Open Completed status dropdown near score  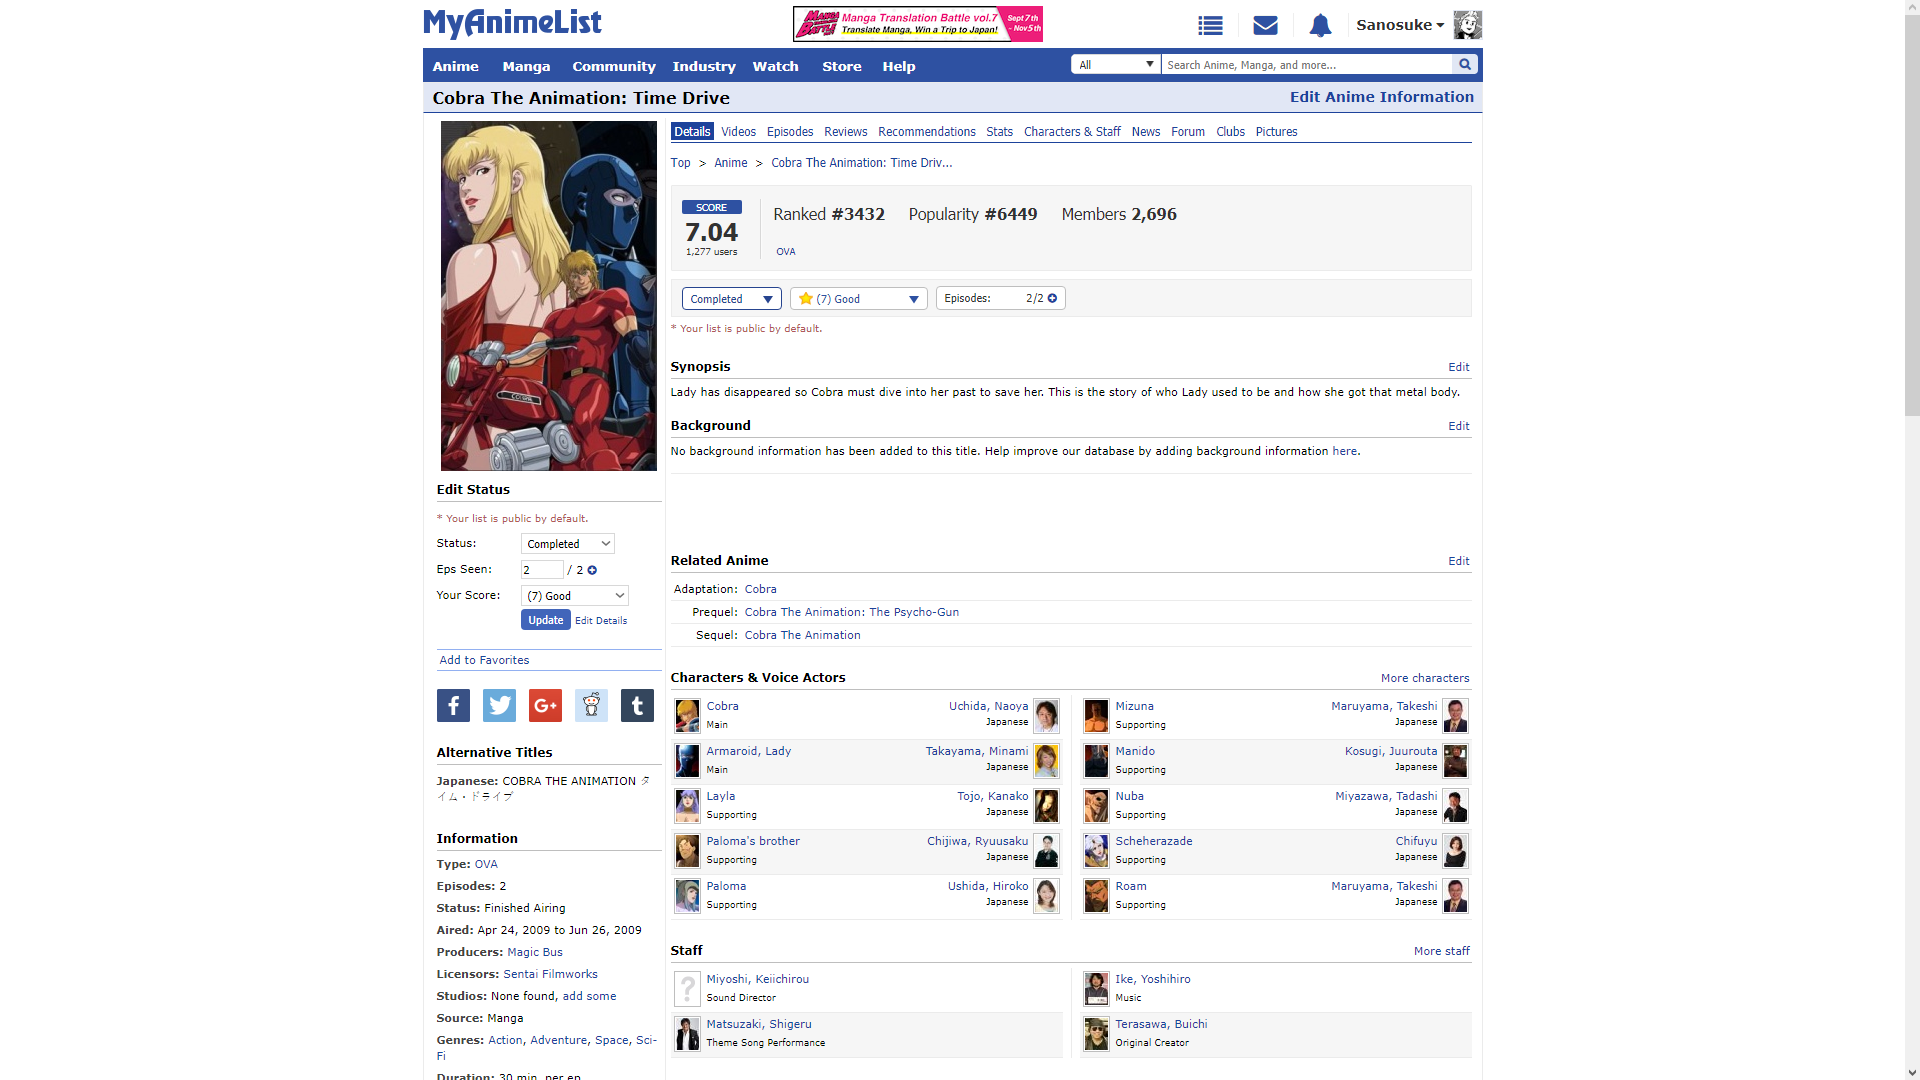pos(732,299)
